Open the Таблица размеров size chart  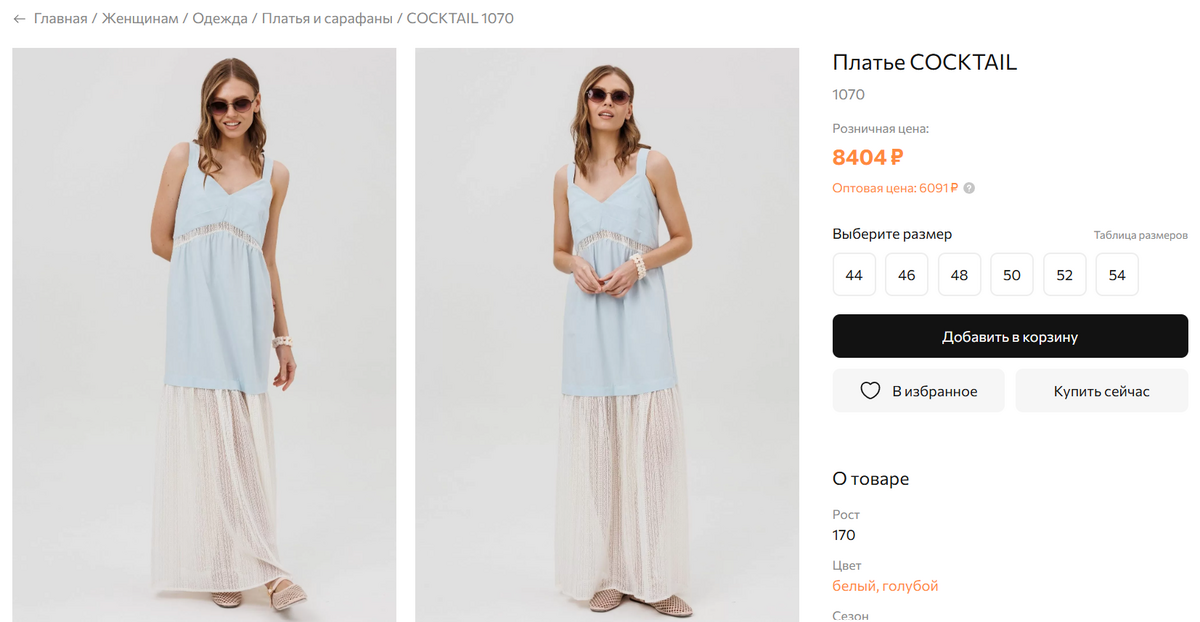(1140, 236)
